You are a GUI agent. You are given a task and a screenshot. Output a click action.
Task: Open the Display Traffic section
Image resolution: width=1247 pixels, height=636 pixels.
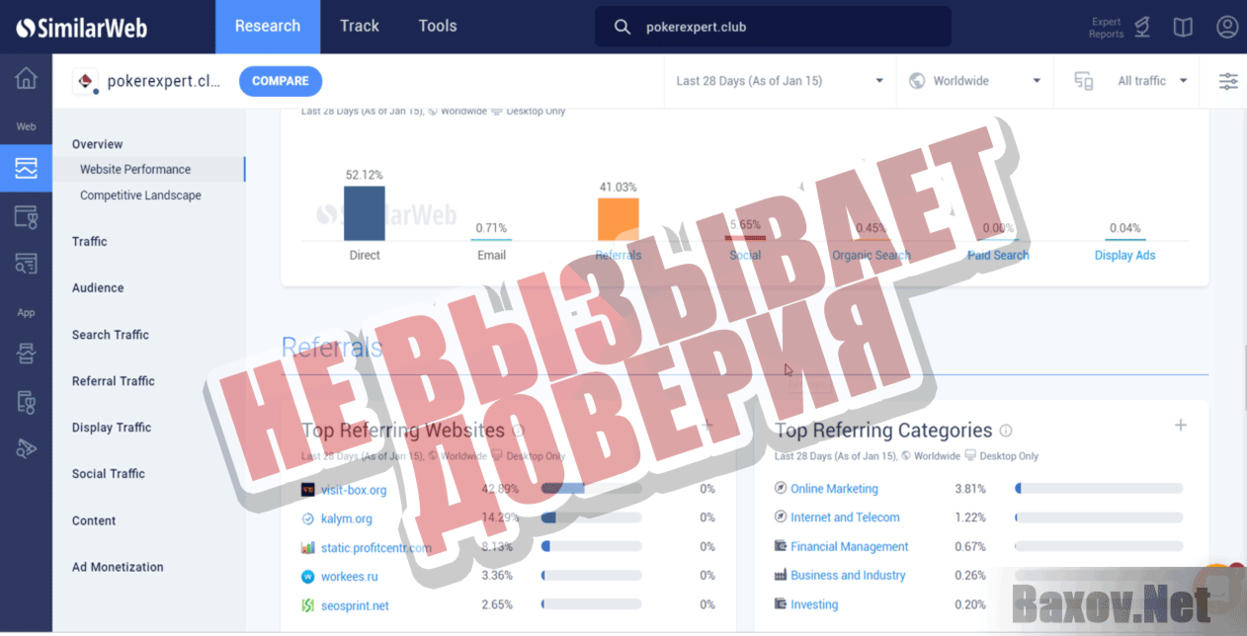pos(111,427)
